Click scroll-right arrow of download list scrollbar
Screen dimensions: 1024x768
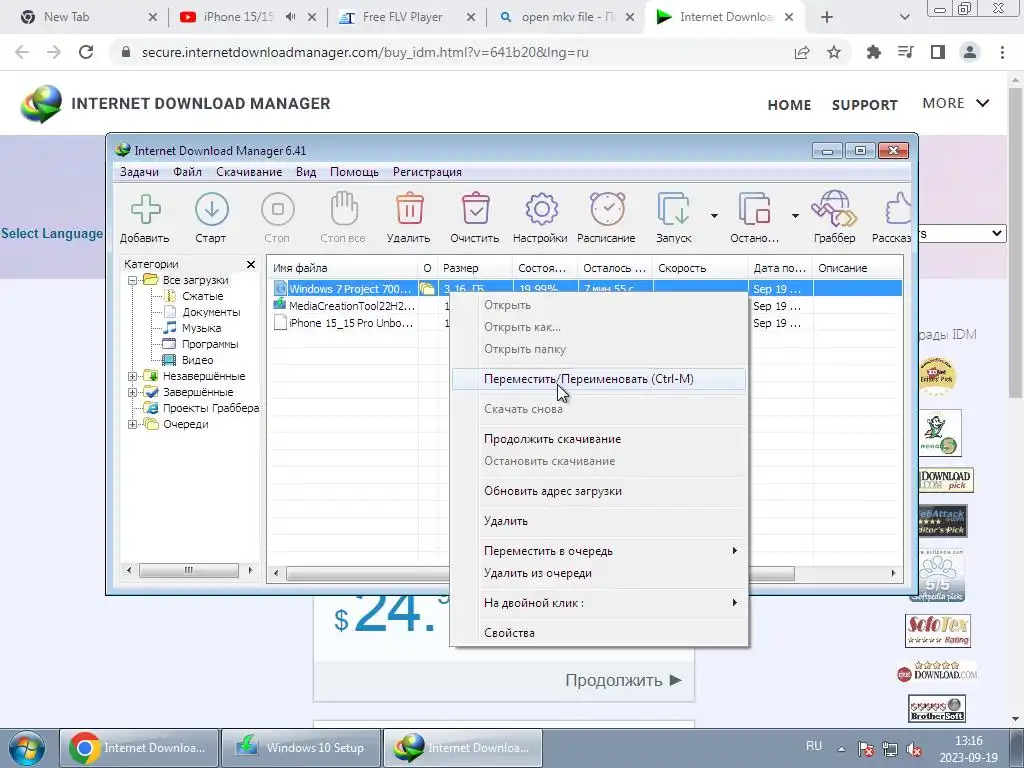893,573
